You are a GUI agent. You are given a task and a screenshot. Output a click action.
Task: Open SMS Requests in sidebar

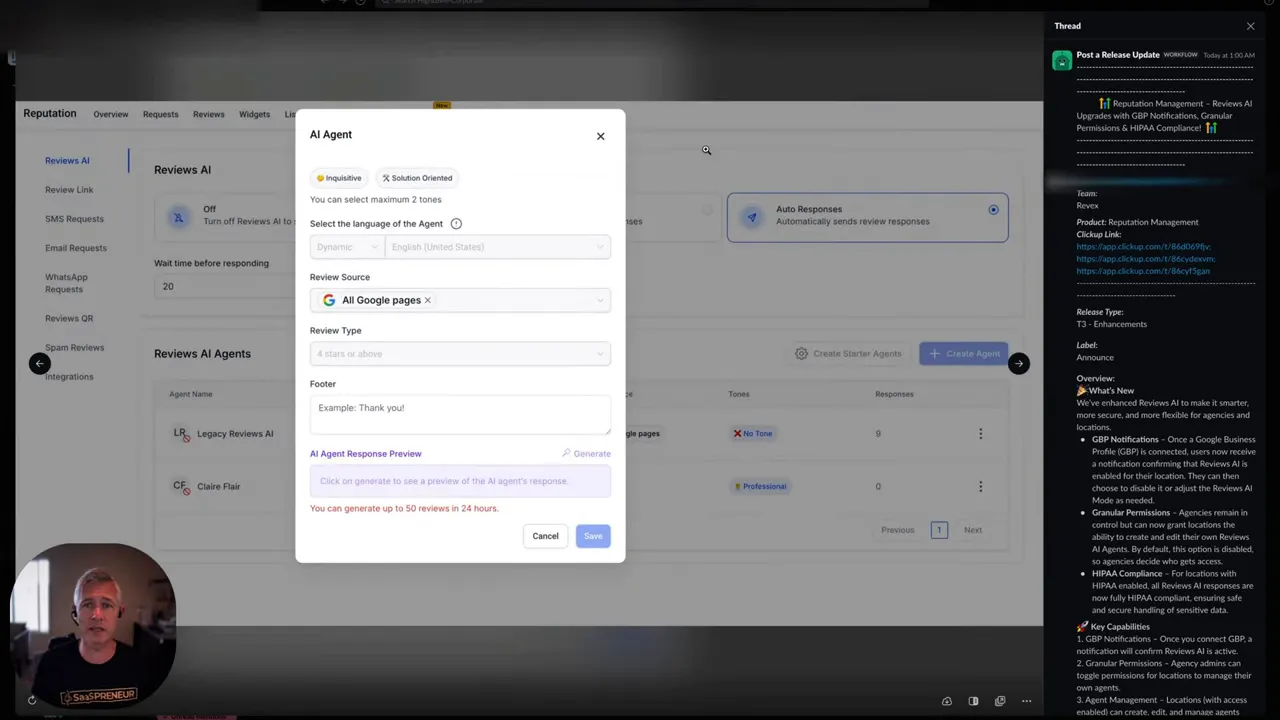(74, 219)
